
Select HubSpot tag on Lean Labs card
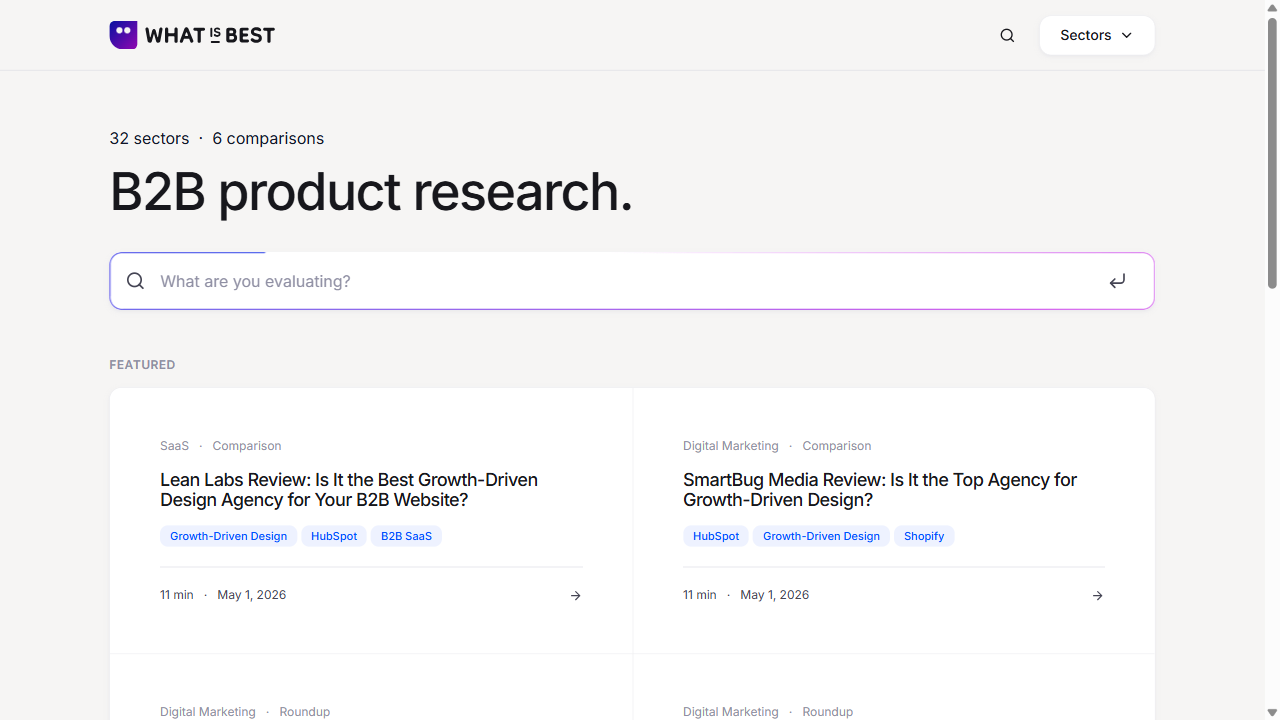tap(334, 536)
